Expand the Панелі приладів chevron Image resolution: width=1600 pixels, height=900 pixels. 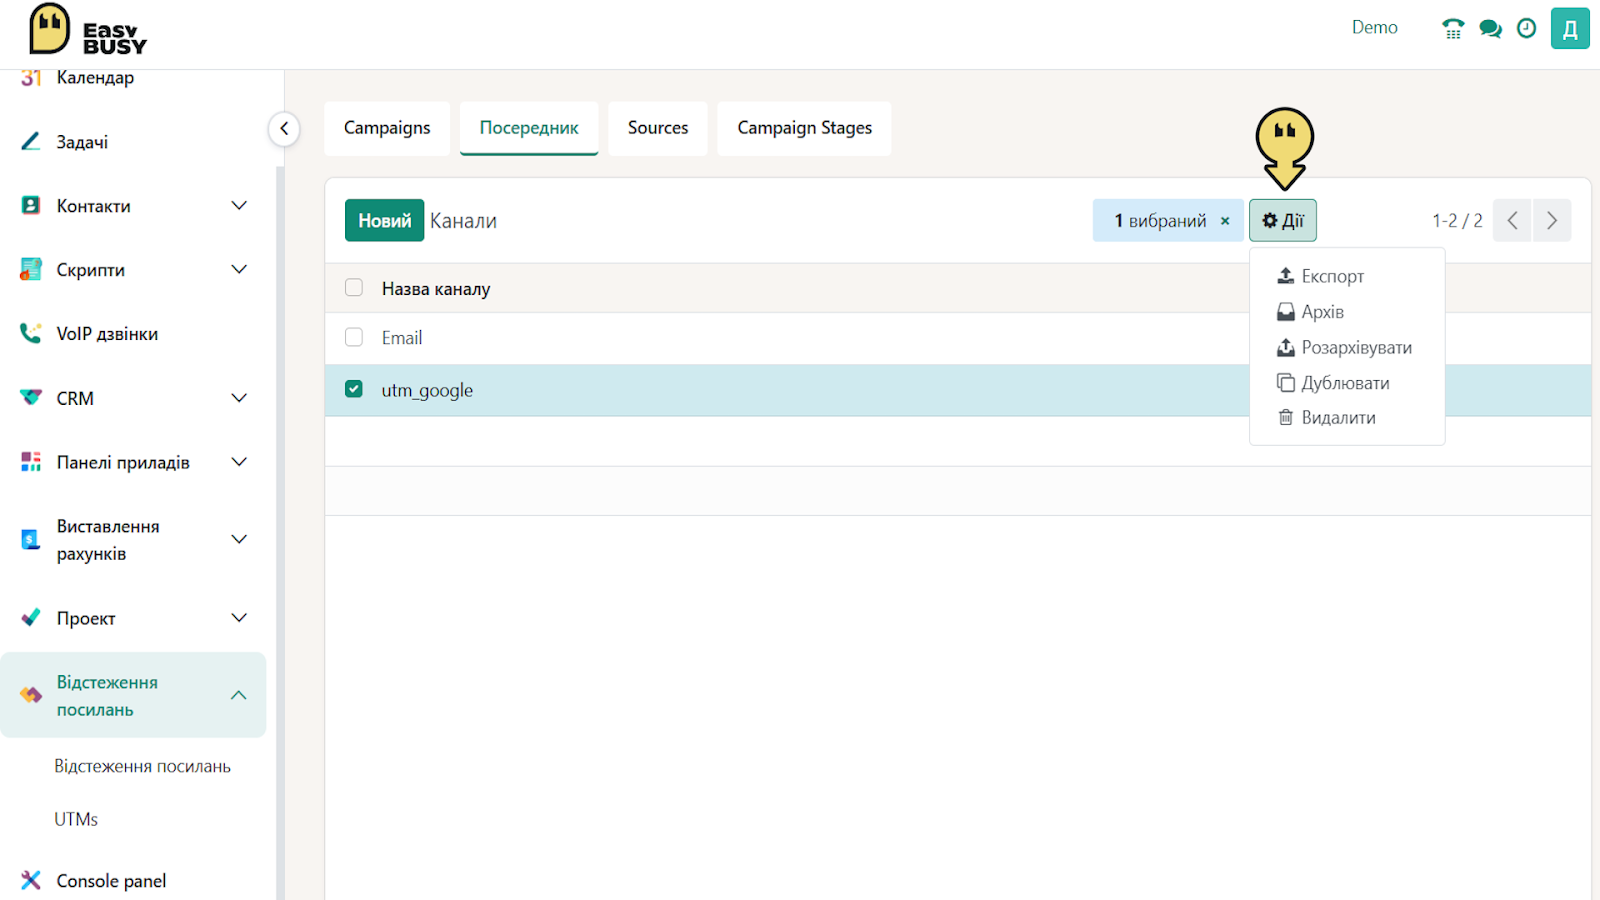239,461
